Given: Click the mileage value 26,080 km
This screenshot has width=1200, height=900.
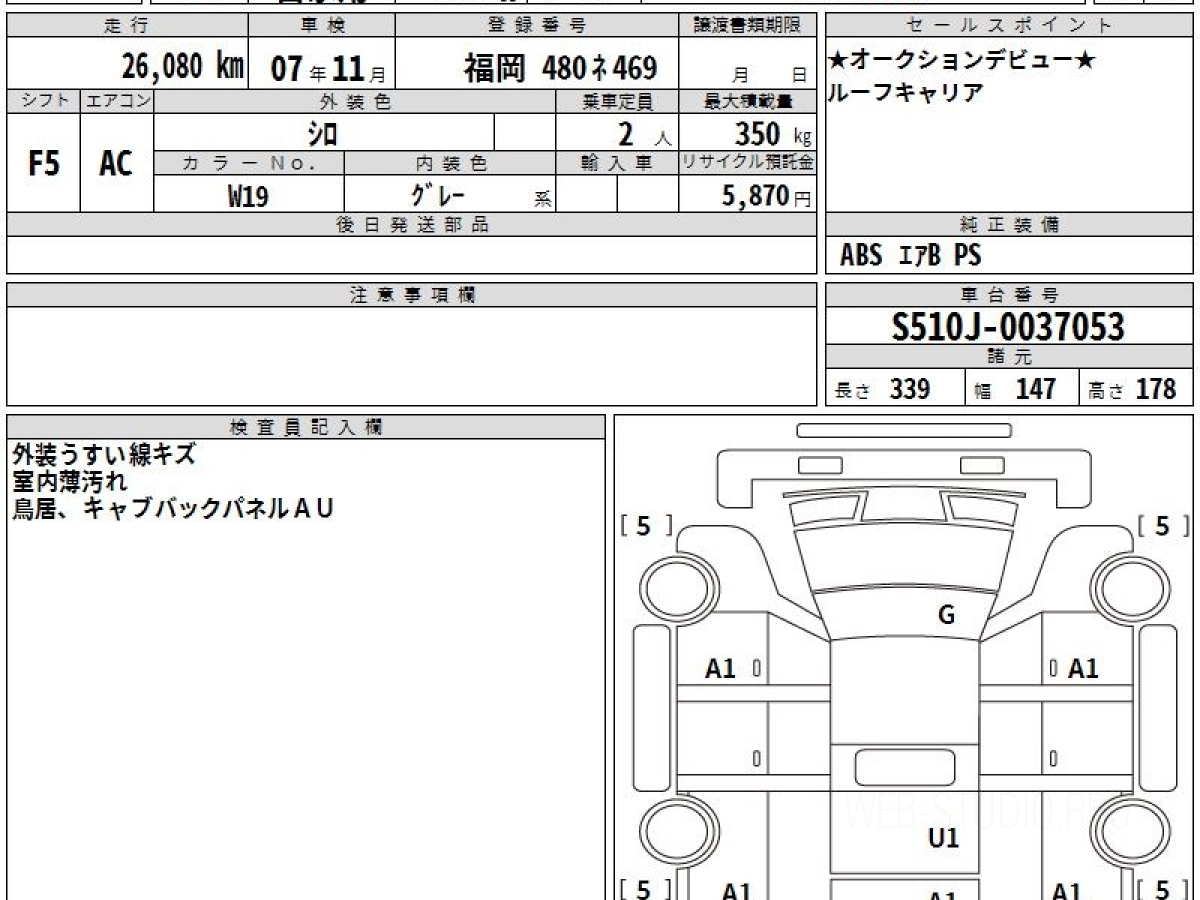Looking at the screenshot, I should pos(183,67).
